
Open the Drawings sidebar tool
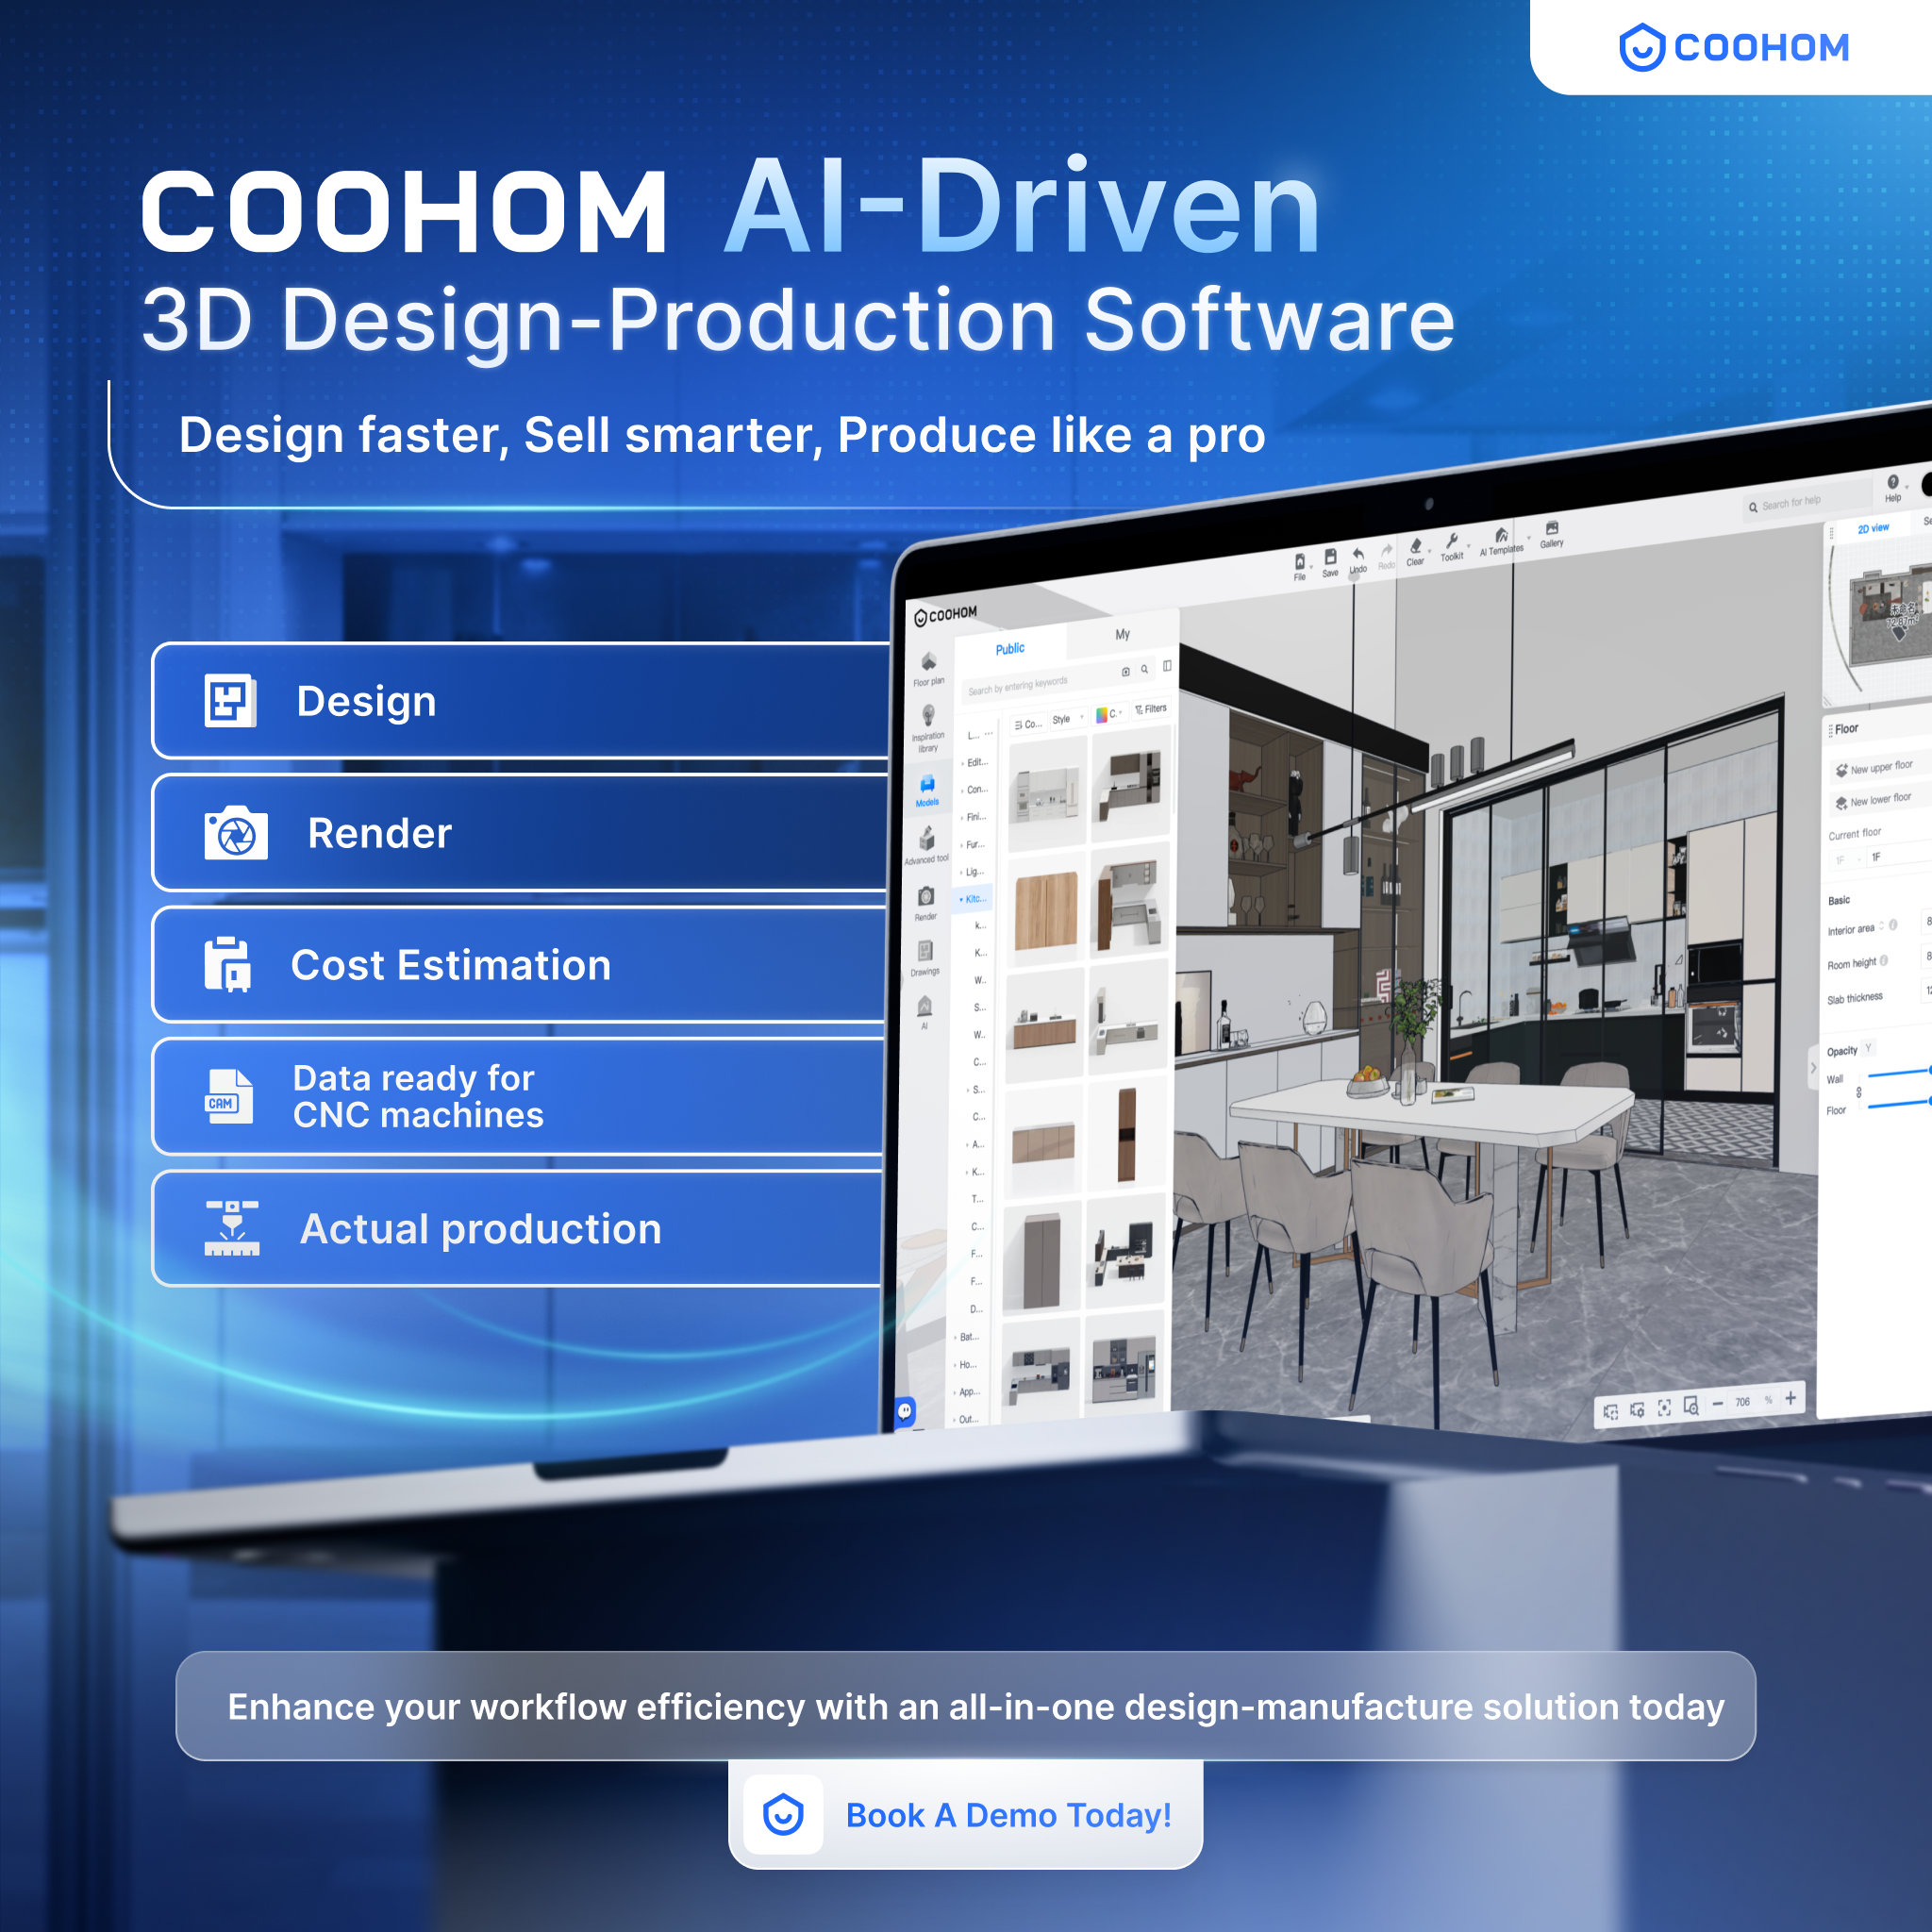(x=925, y=957)
